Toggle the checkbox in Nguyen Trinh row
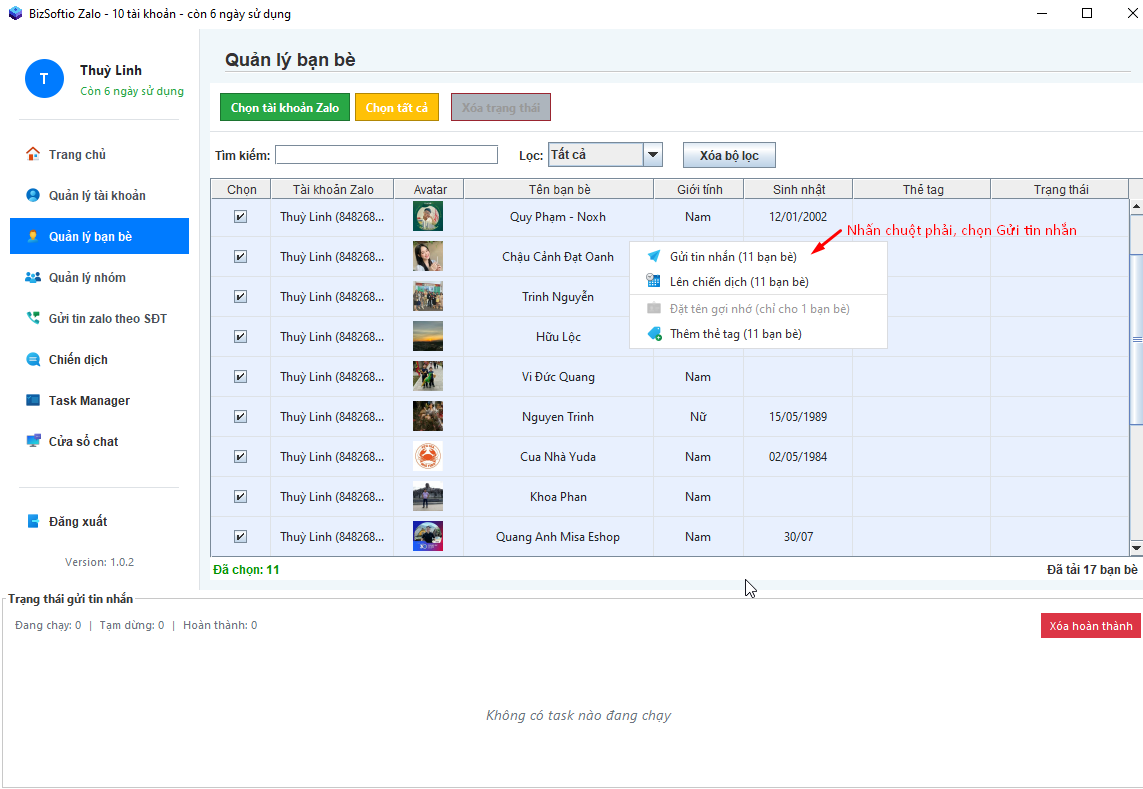 [240, 417]
